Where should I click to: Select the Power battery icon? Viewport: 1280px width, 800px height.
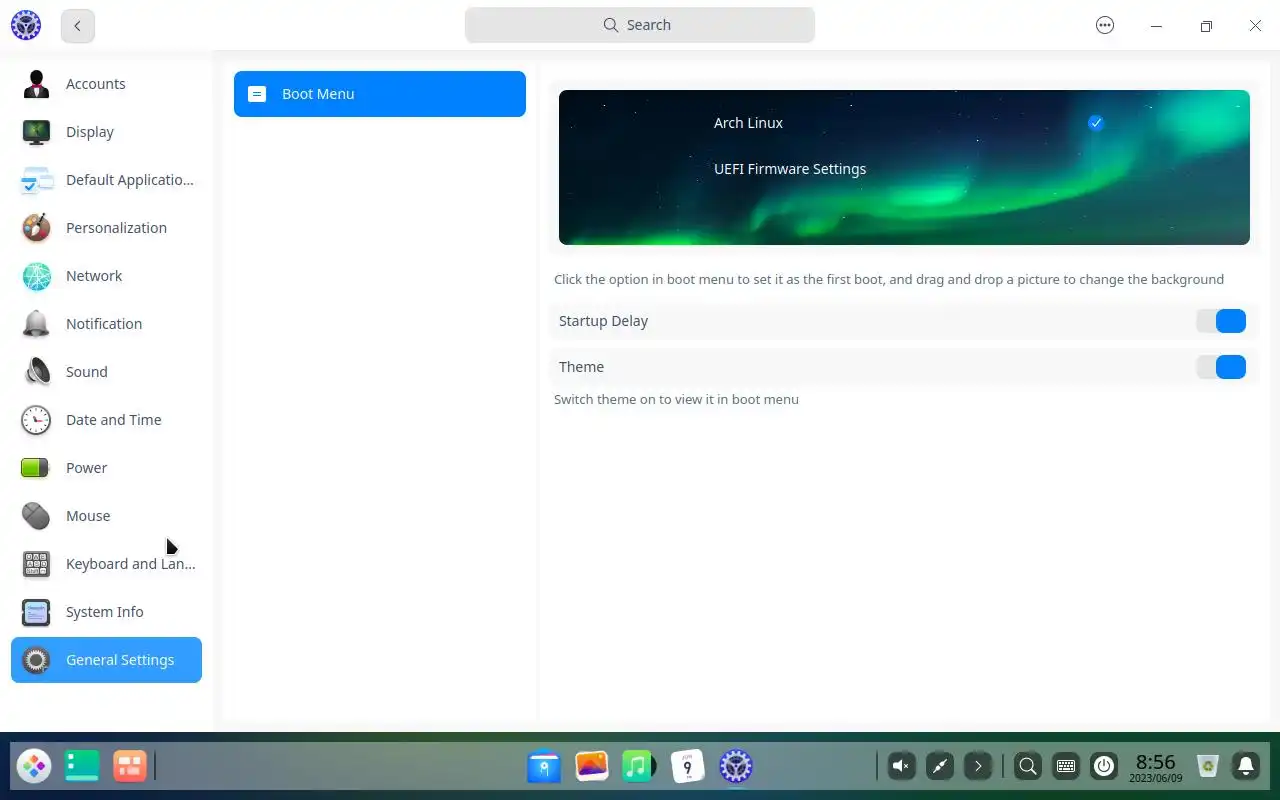coord(36,468)
